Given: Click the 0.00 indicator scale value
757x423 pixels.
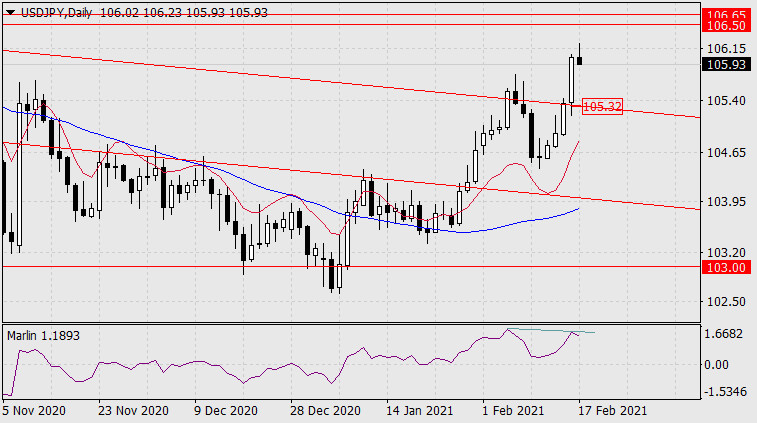Looking at the screenshot, I should [x=716, y=365].
